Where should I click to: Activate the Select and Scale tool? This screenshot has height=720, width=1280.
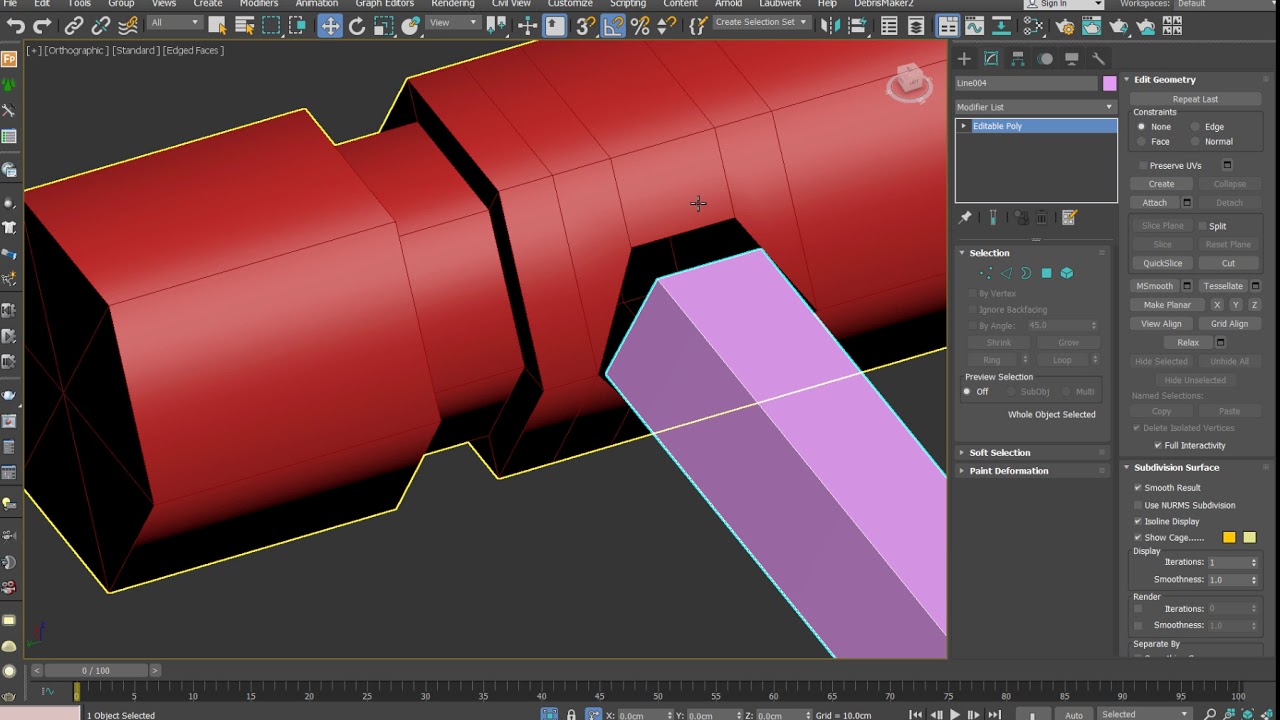(x=384, y=26)
